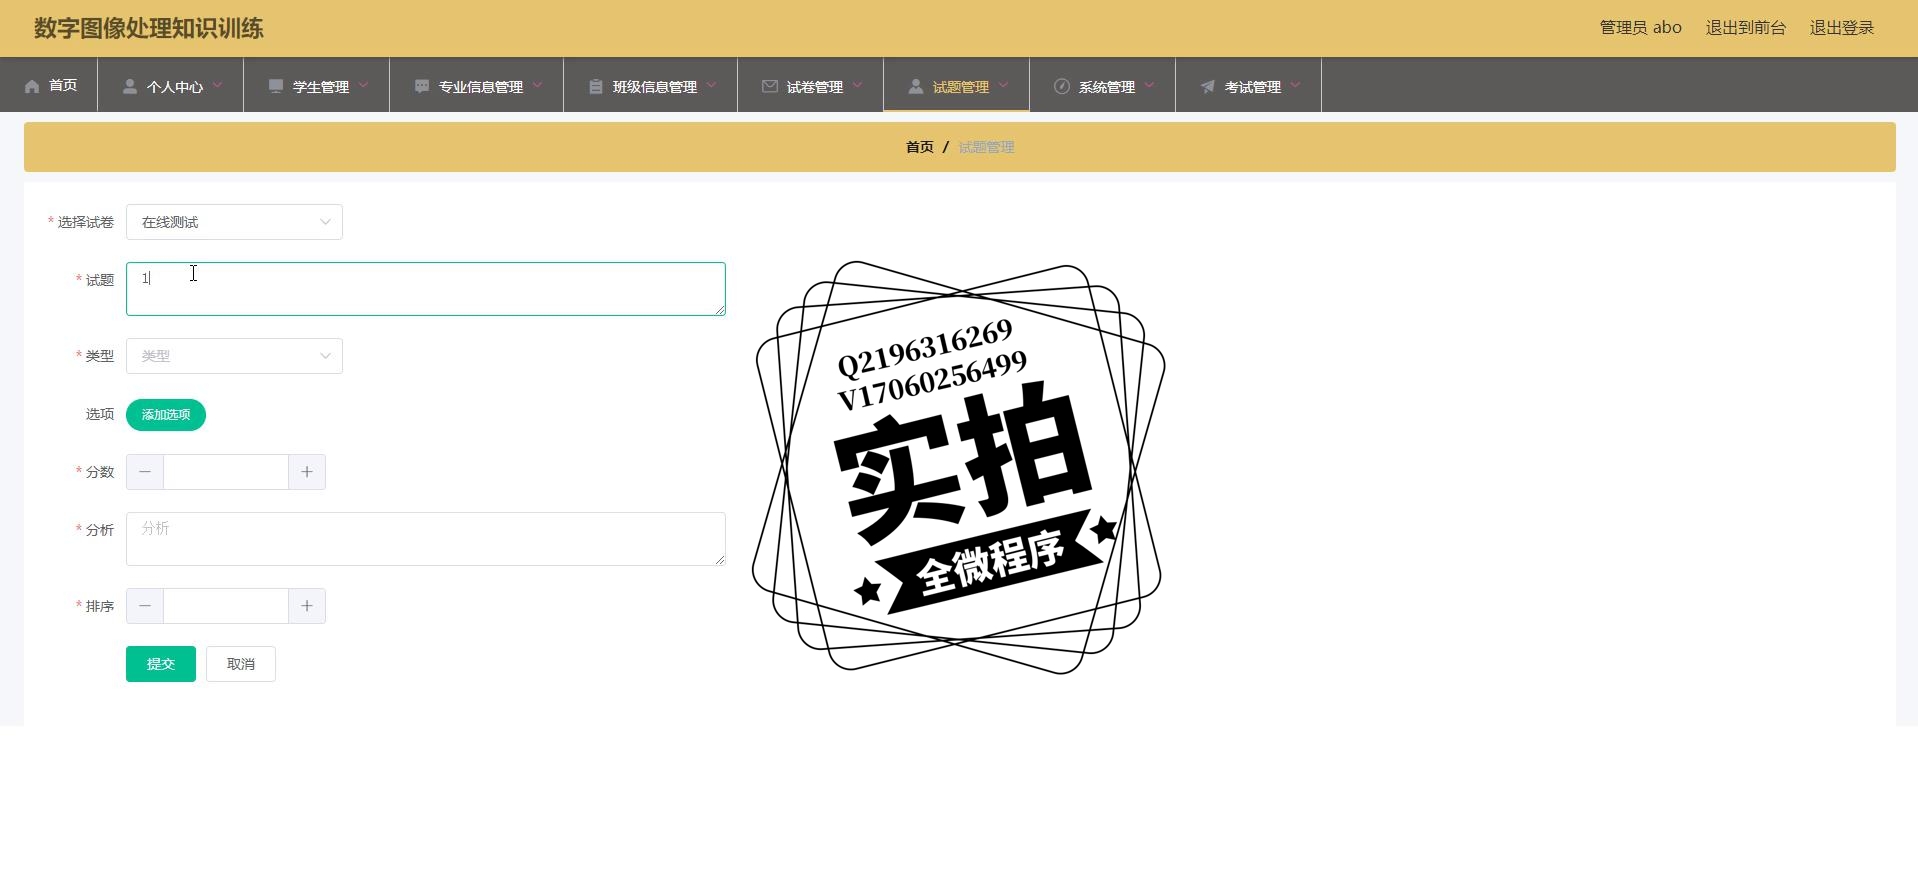Click the user icon beside 试题管理
1918x889 pixels.
[916, 86]
